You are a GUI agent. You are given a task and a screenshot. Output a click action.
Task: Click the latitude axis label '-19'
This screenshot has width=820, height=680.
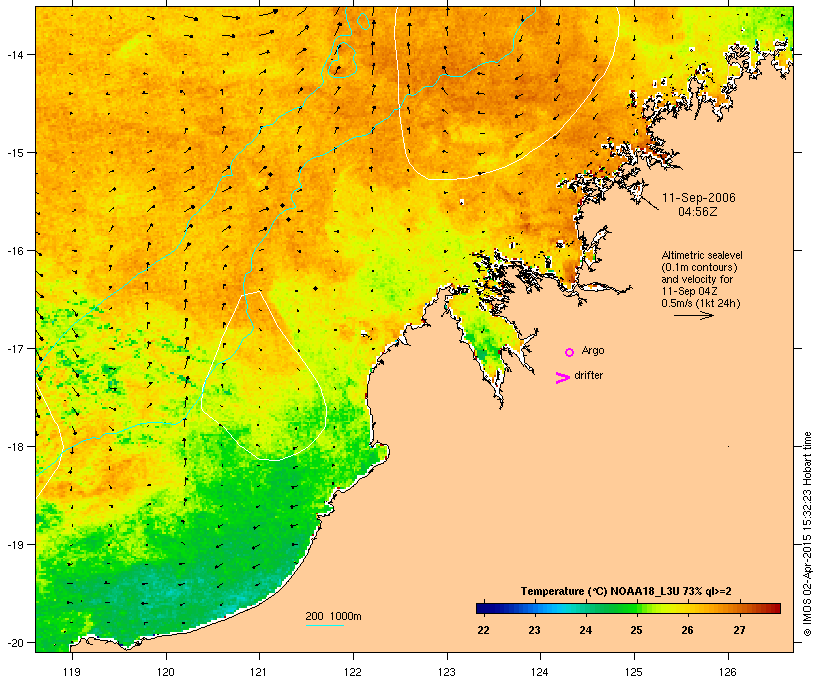[14, 545]
